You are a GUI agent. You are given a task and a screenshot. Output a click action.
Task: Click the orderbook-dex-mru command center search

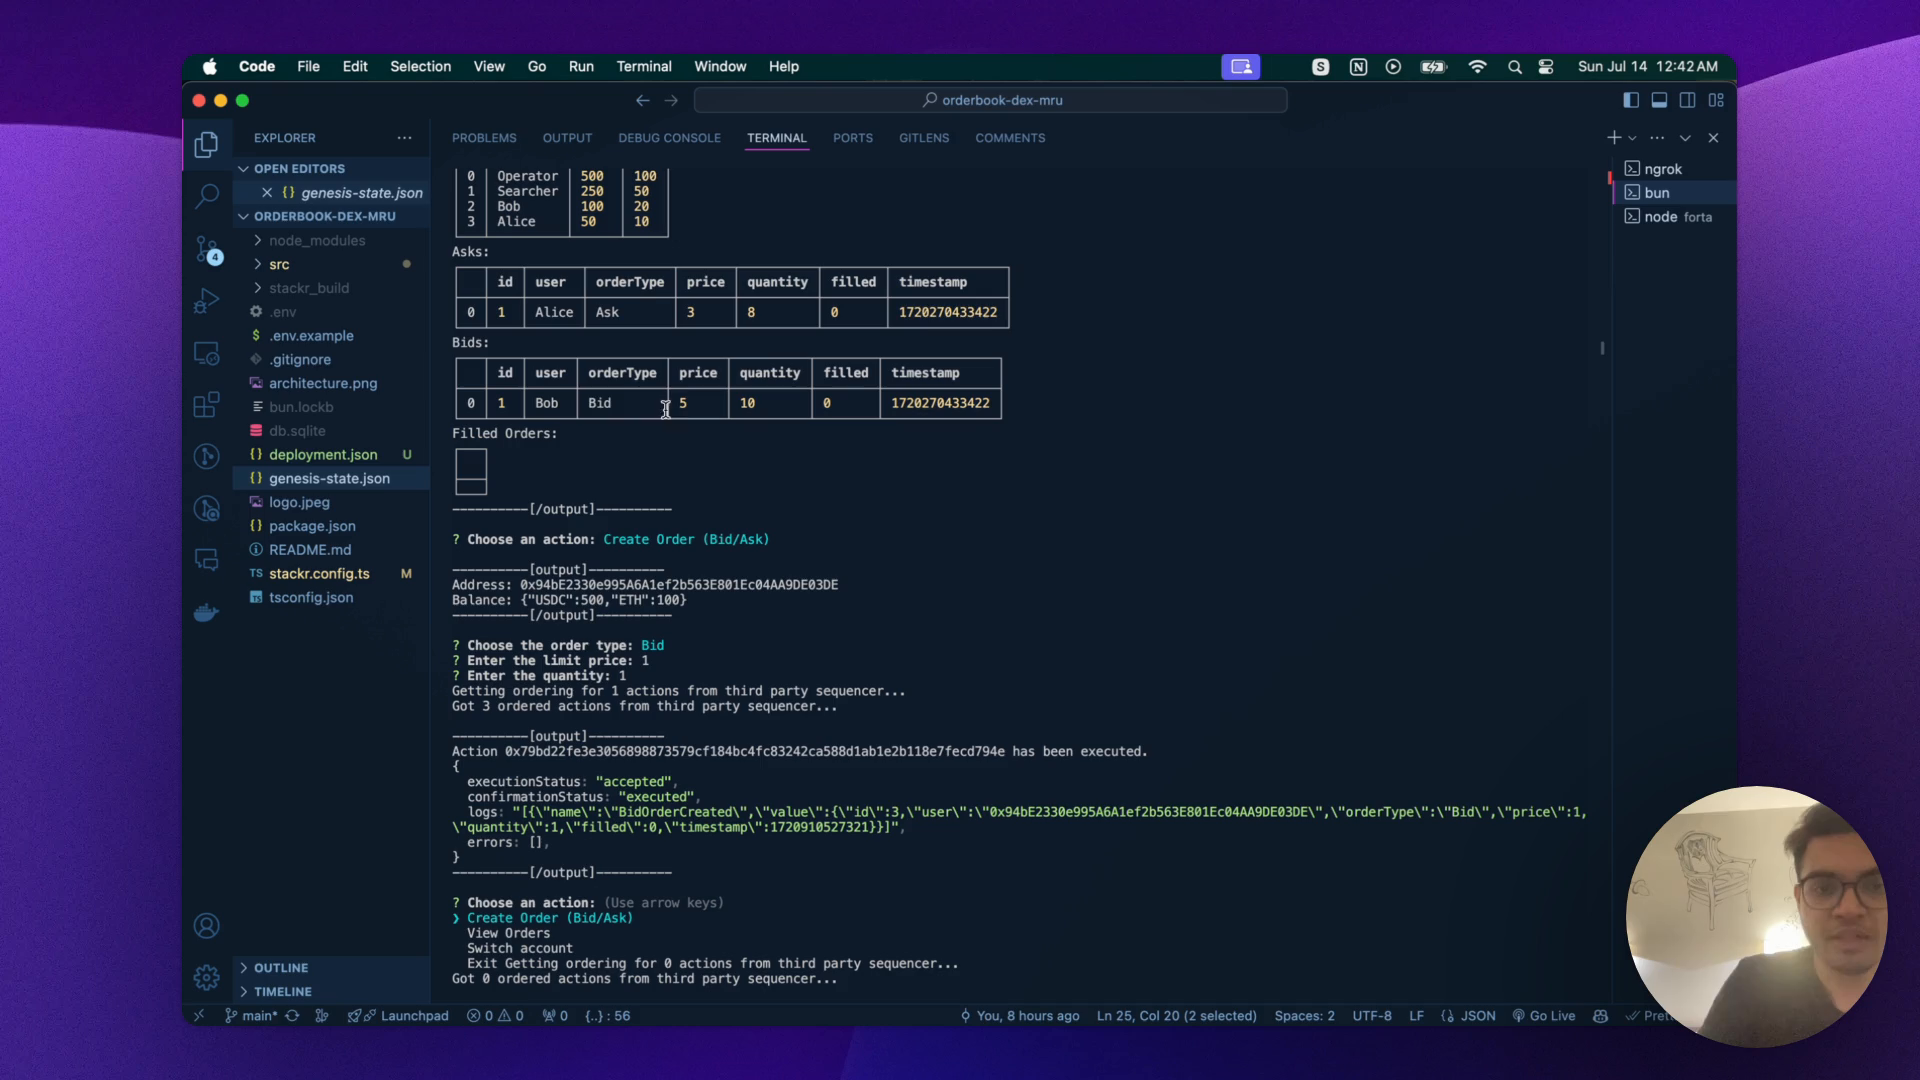[991, 100]
